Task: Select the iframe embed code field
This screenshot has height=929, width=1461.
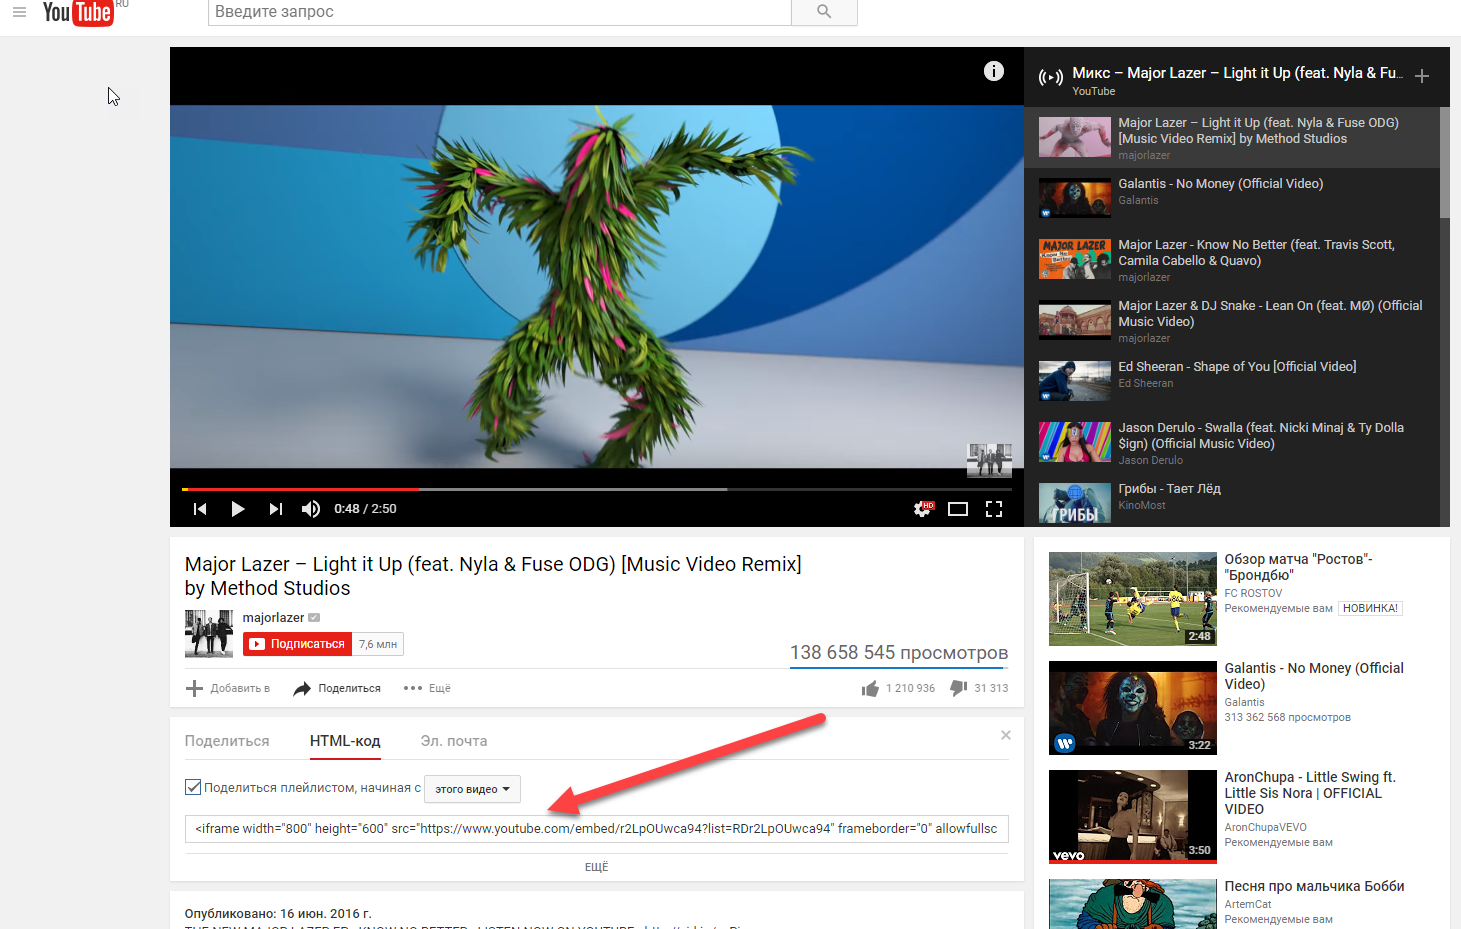Action: pyautogui.click(x=596, y=829)
